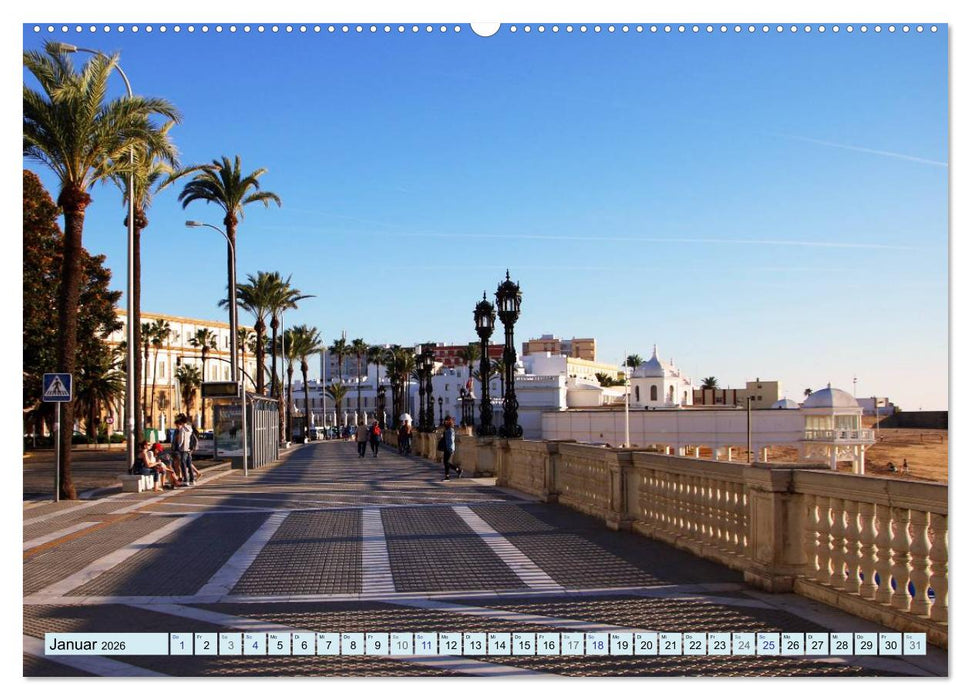Click the date cell 28
The image size is (971, 700).
click(841, 646)
